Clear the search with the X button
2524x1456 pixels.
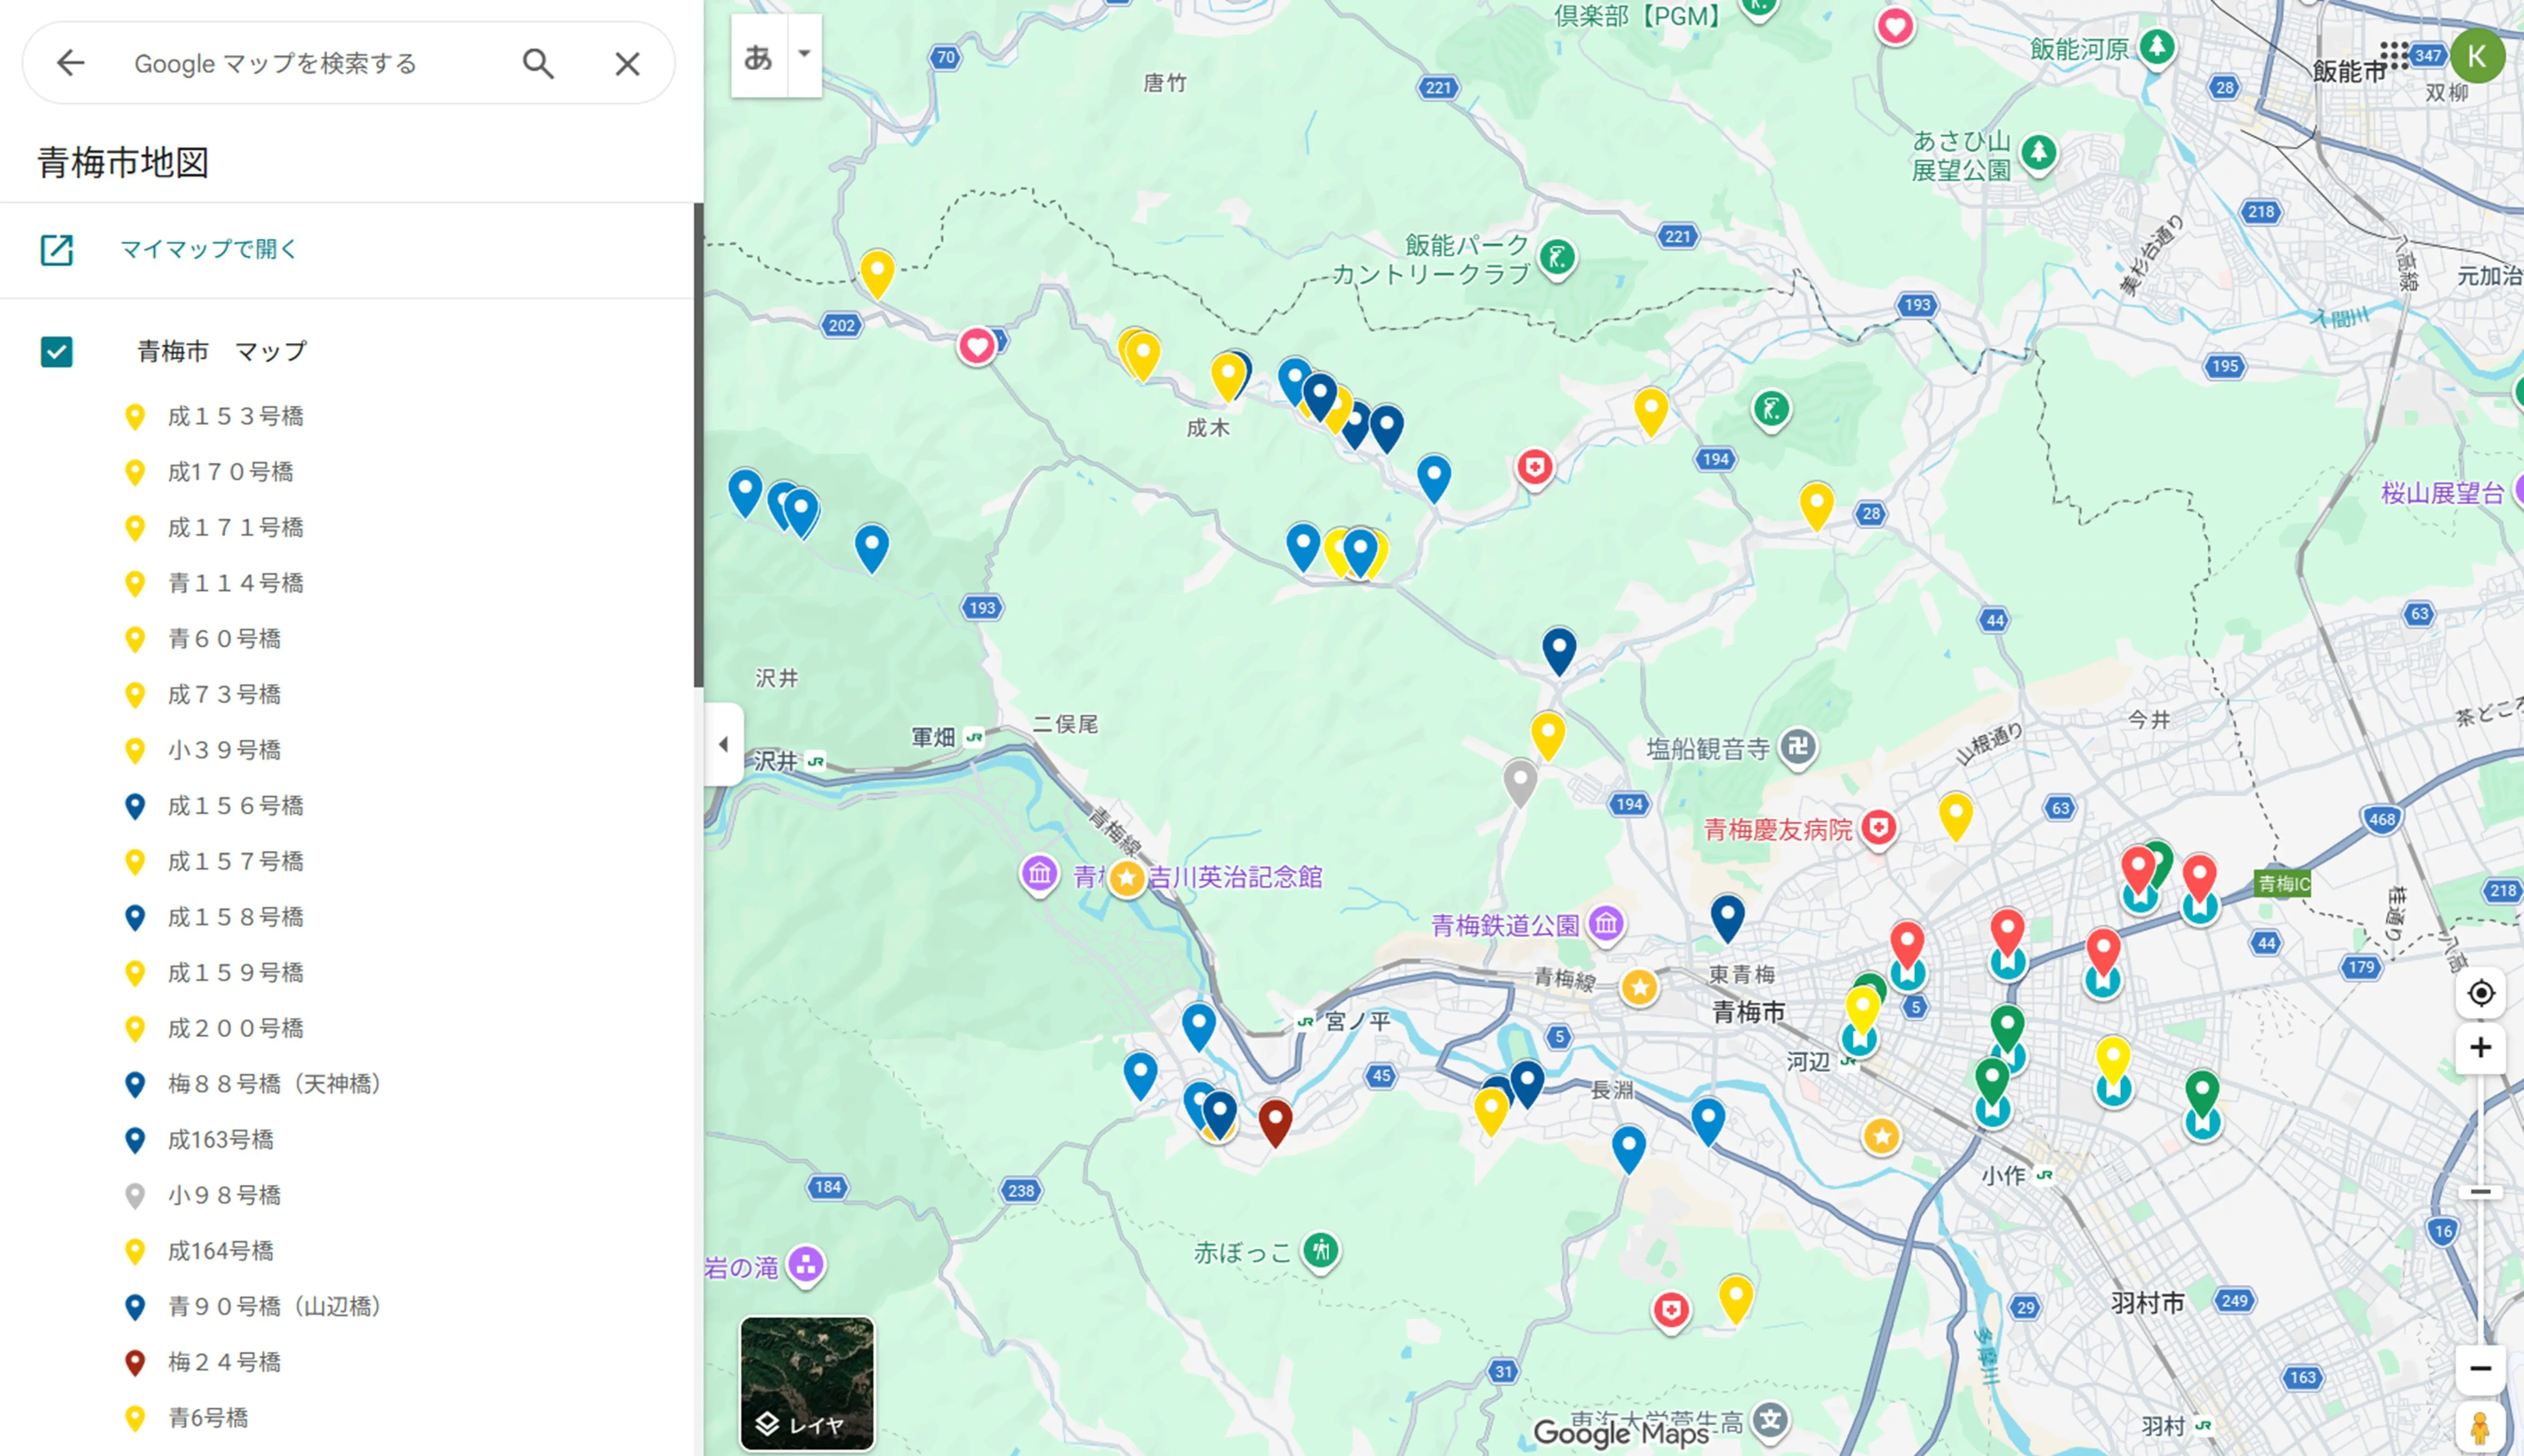(627, 63)
